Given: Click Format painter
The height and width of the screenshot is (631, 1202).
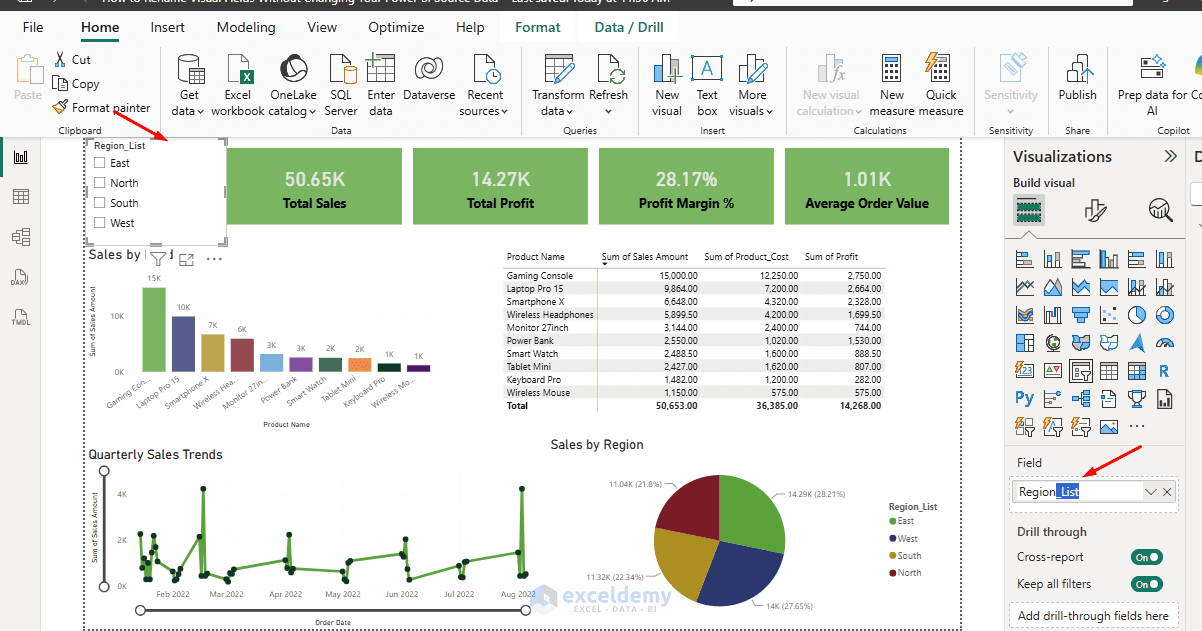Looking at the screenshot, I should coord(102,107).
